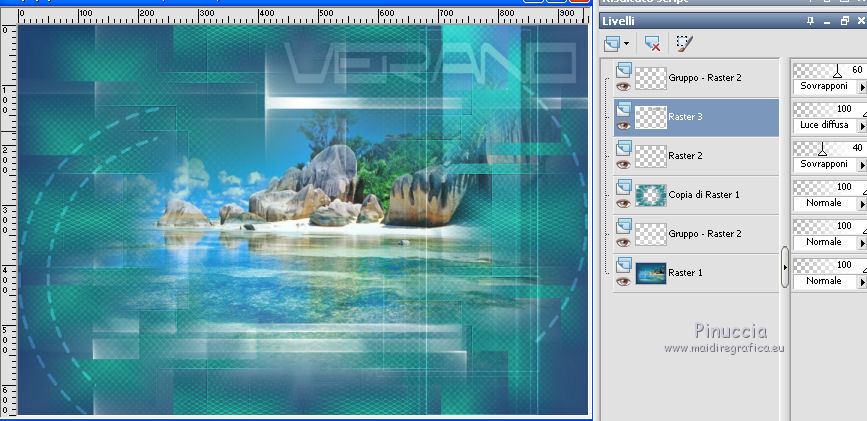Open Normale blend dropdown for Raster 1 layer
The height and width of the screenshot is (421, 867).
[x=862, y=282]
